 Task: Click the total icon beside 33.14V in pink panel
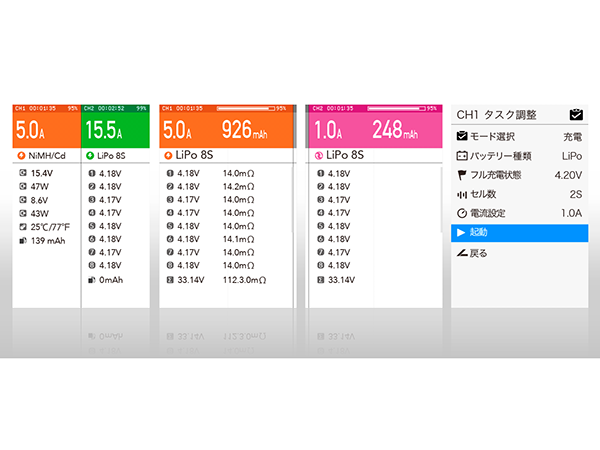[x=321, y=280]
